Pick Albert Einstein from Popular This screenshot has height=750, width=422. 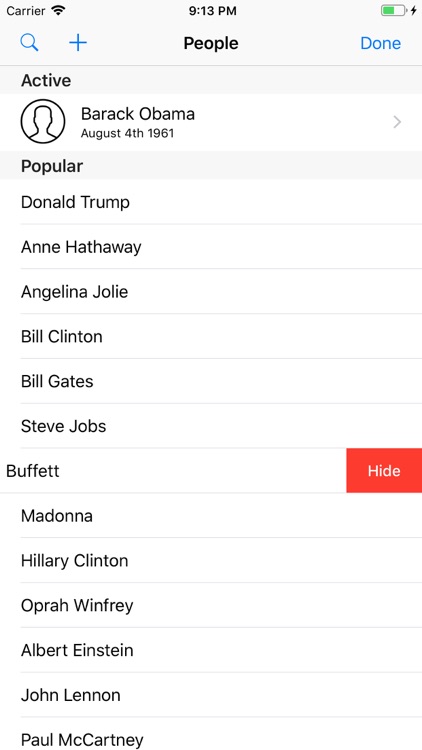coord(211,650)
